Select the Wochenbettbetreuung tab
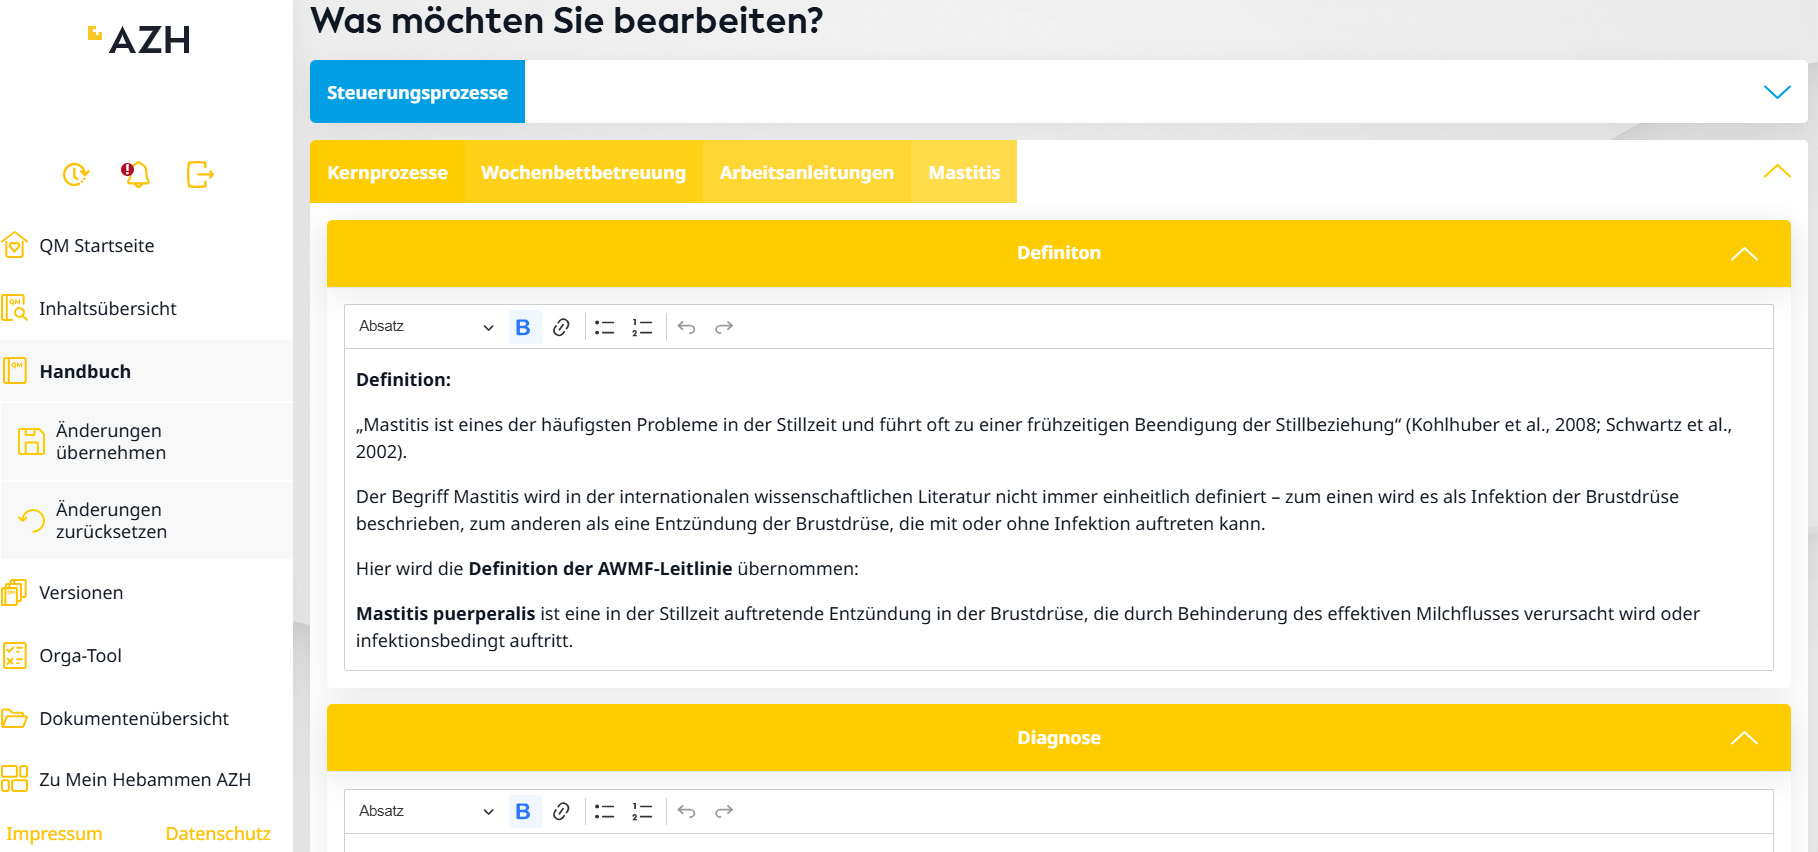The width and height of the screenshot is (1818, 852). 583,172
